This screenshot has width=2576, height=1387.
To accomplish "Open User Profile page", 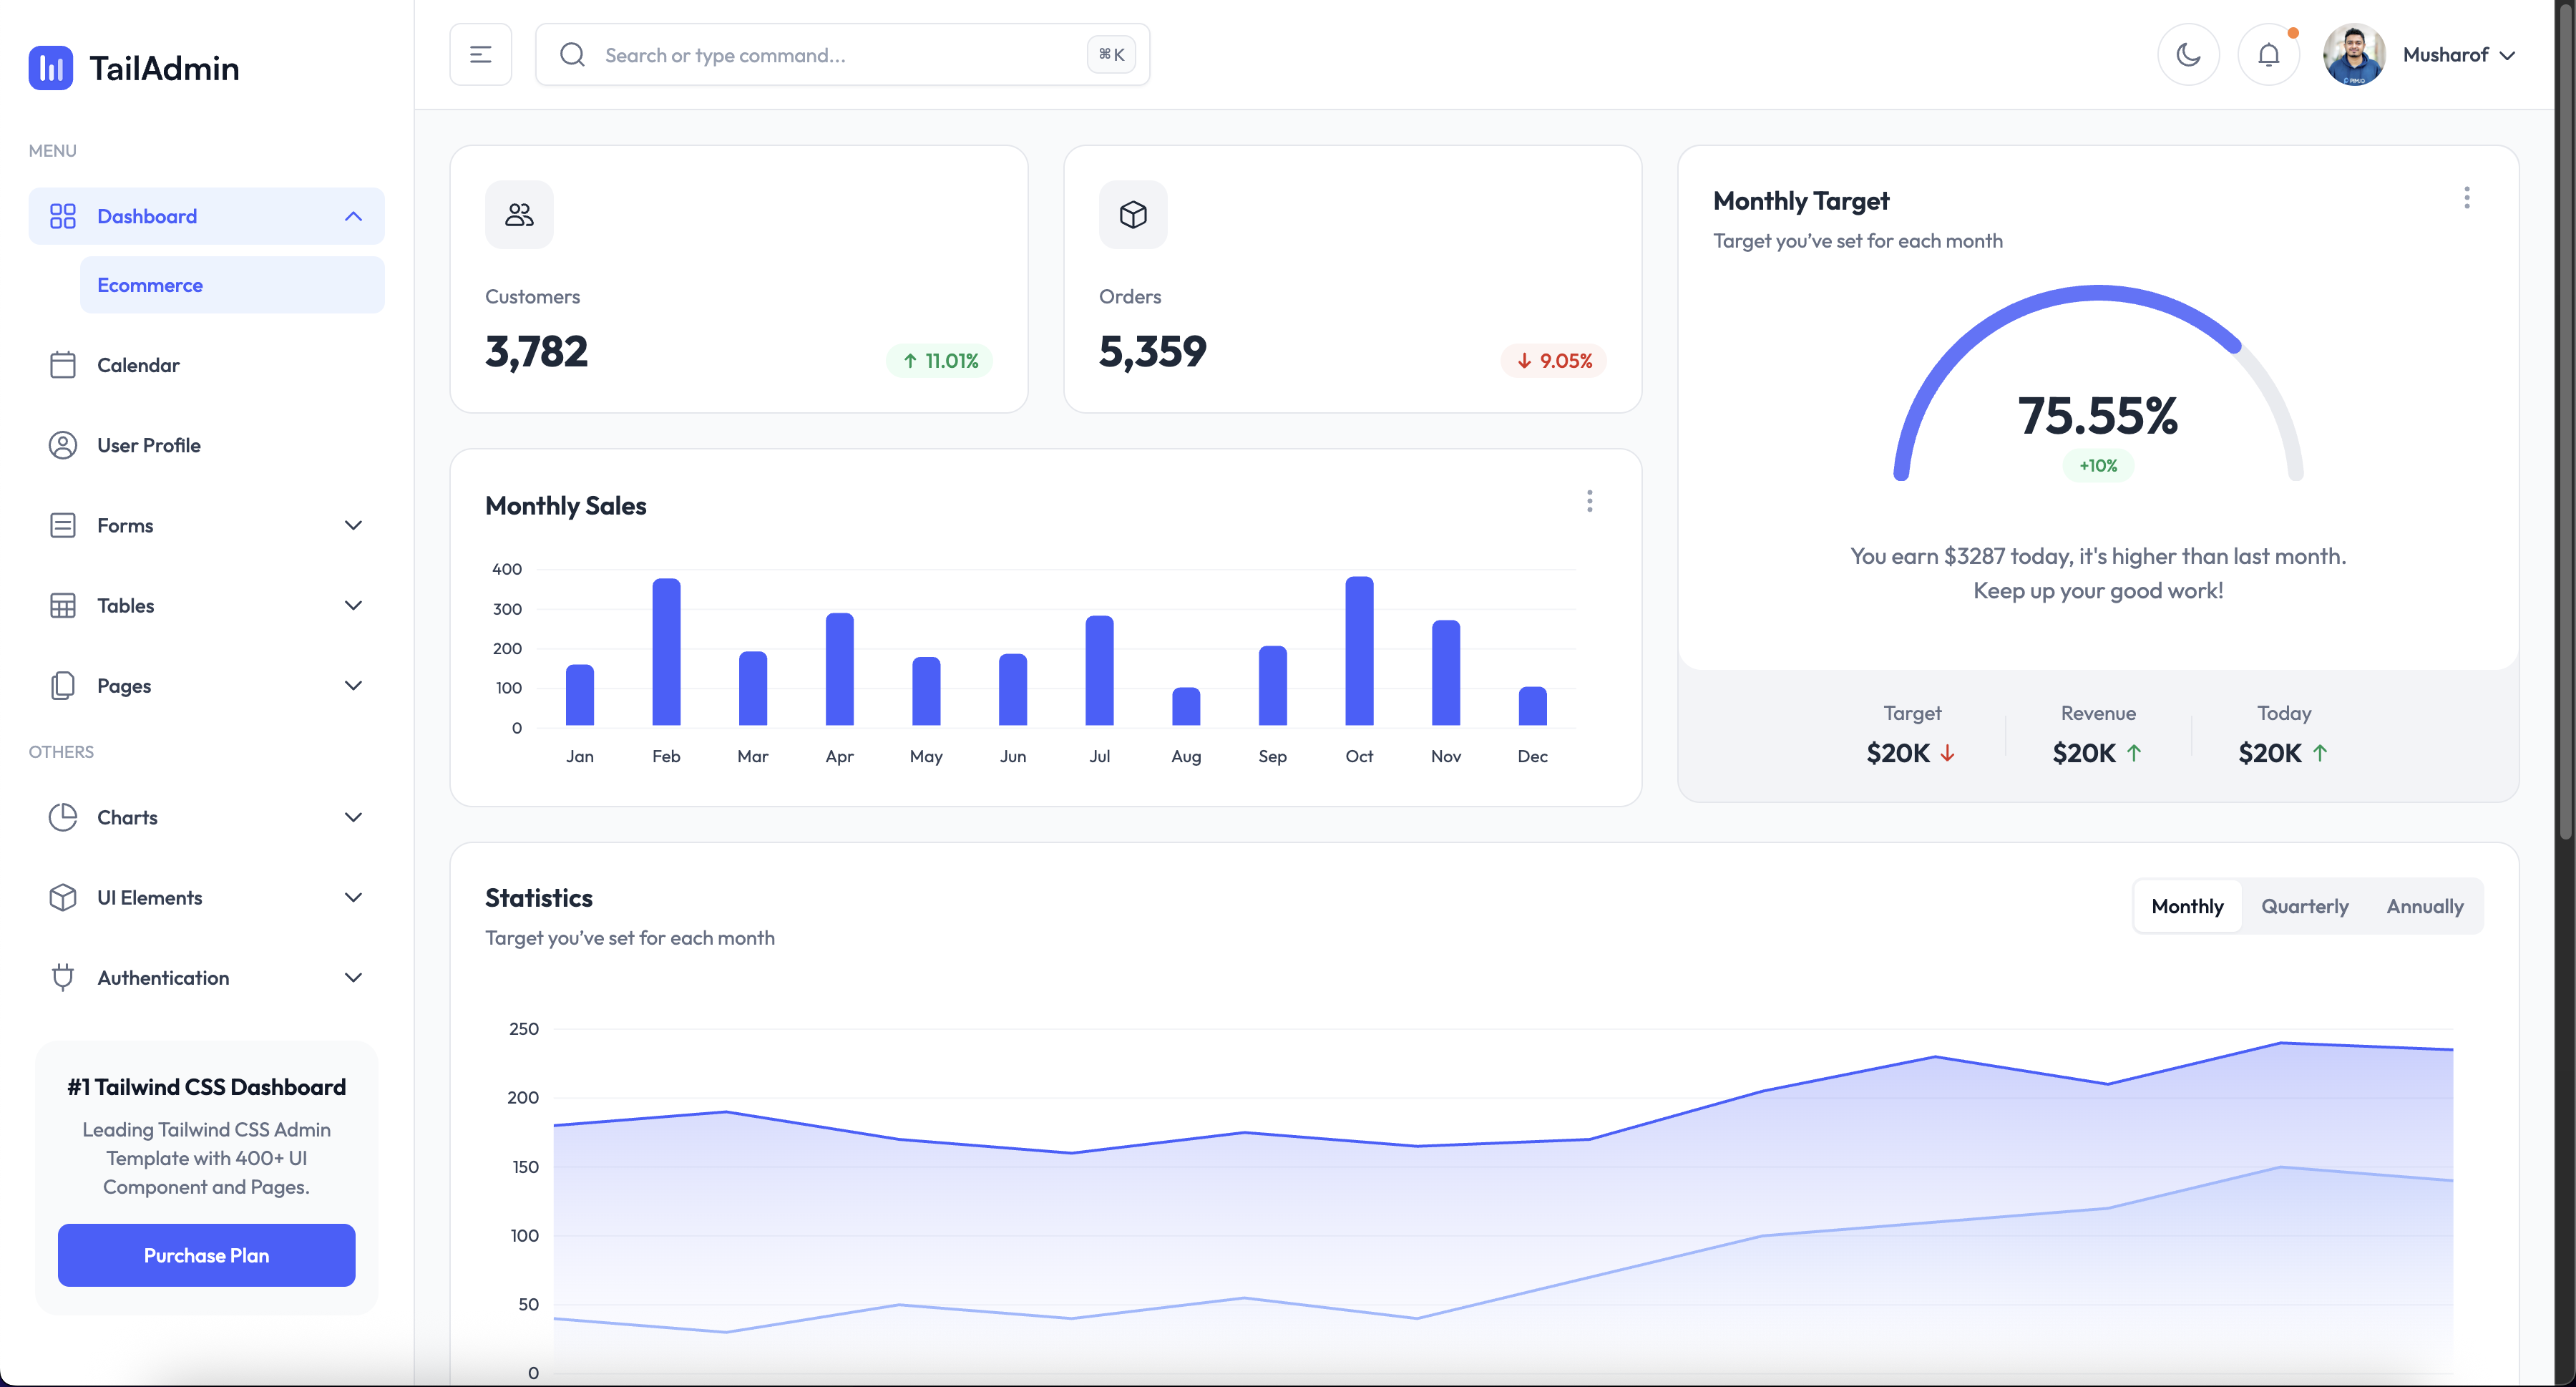I will [207, 445].
